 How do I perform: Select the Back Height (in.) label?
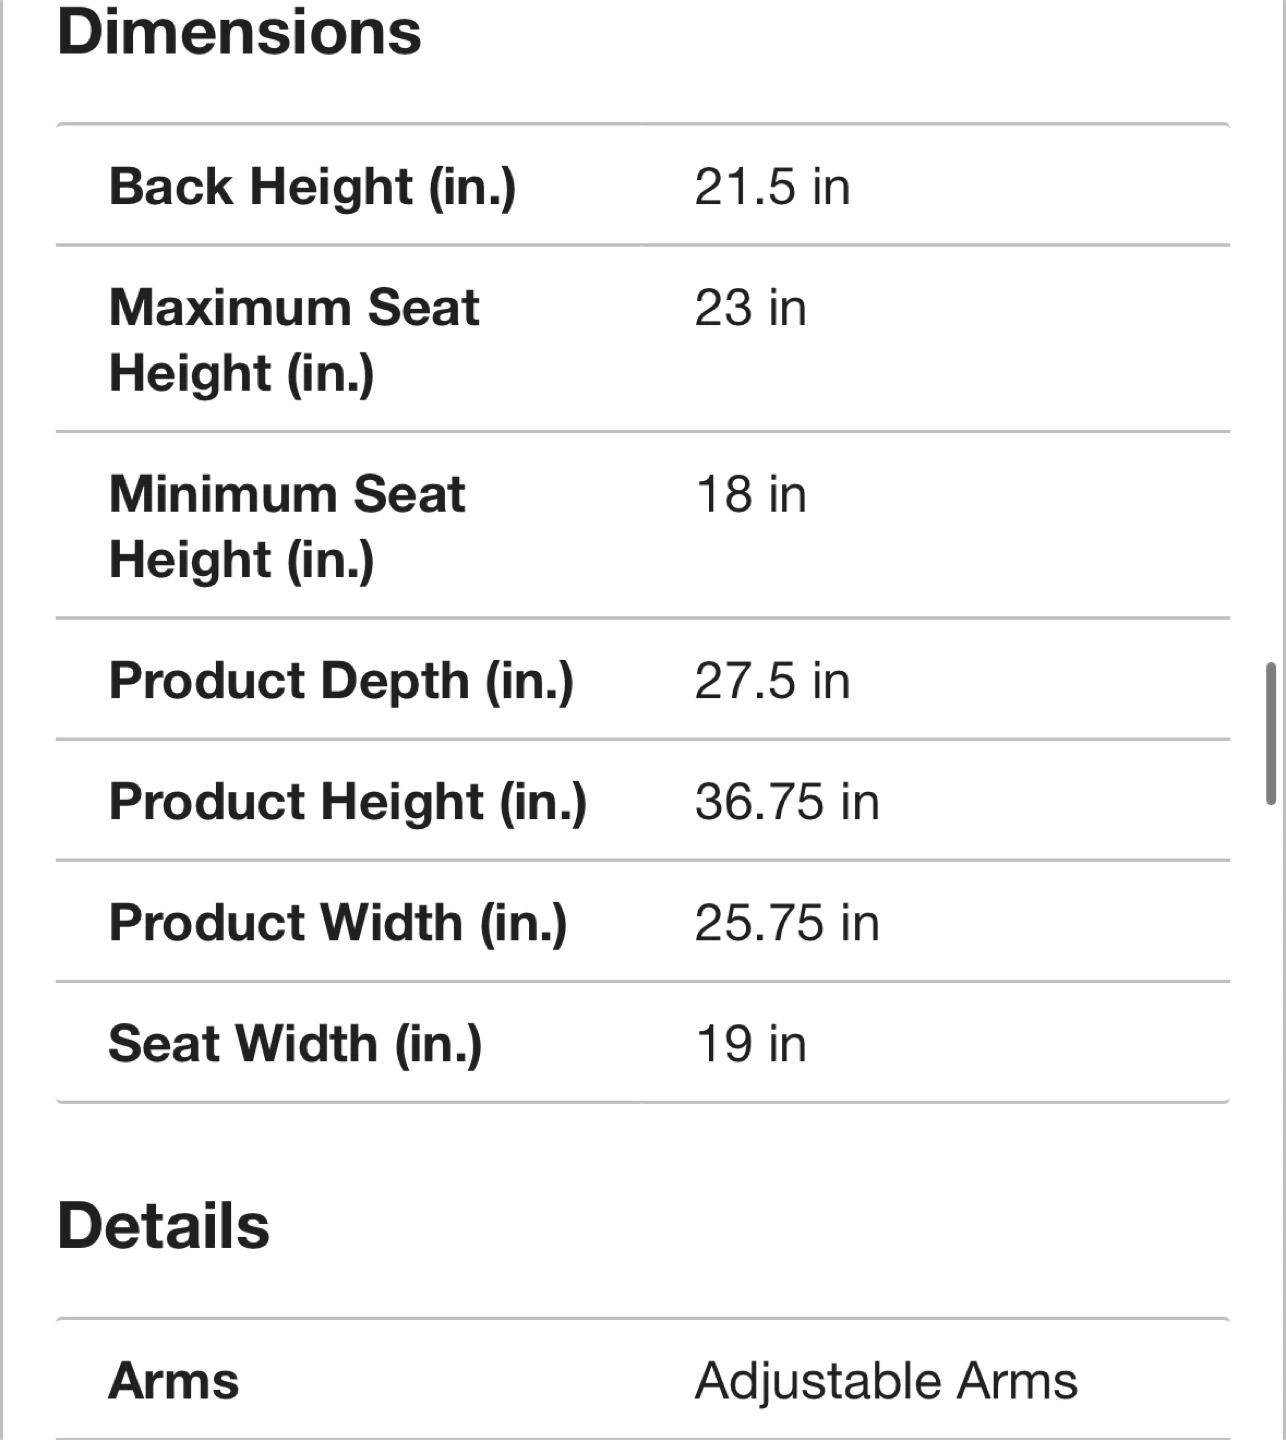[312, 186]
